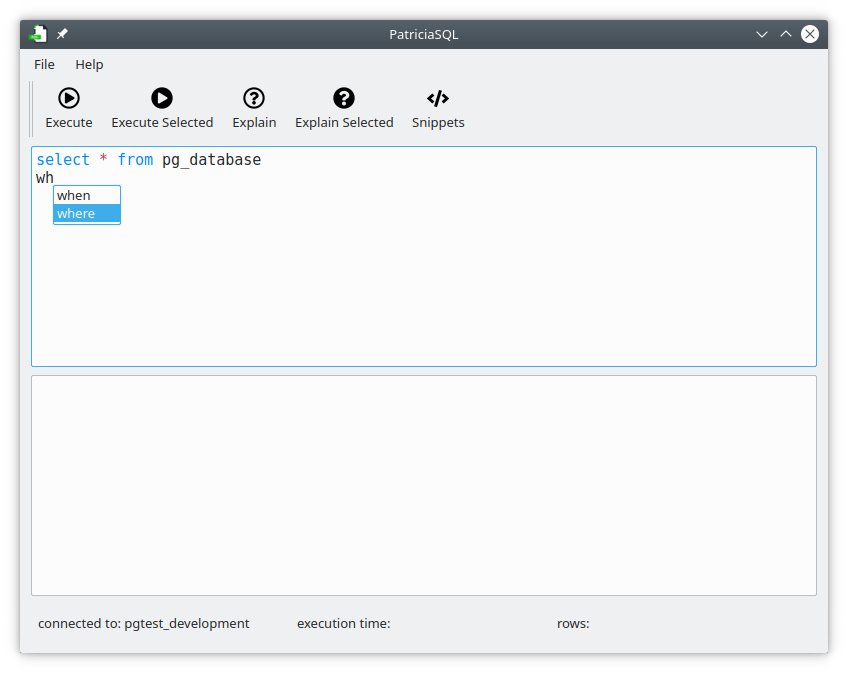Open Snippets using the code brackets icon
Viewport: 848px width, 673px height.
coord(437,98)
